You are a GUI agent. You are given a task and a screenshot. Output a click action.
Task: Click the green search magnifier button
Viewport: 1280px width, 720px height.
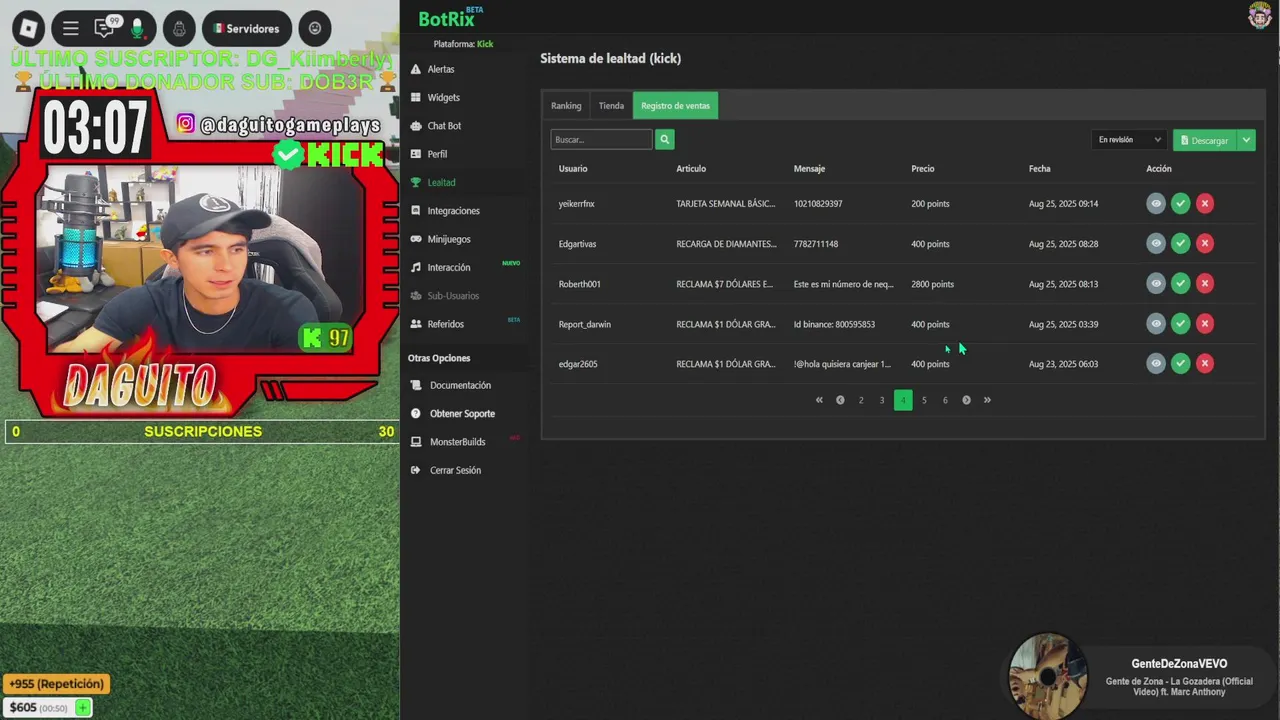tap(665, 140)
